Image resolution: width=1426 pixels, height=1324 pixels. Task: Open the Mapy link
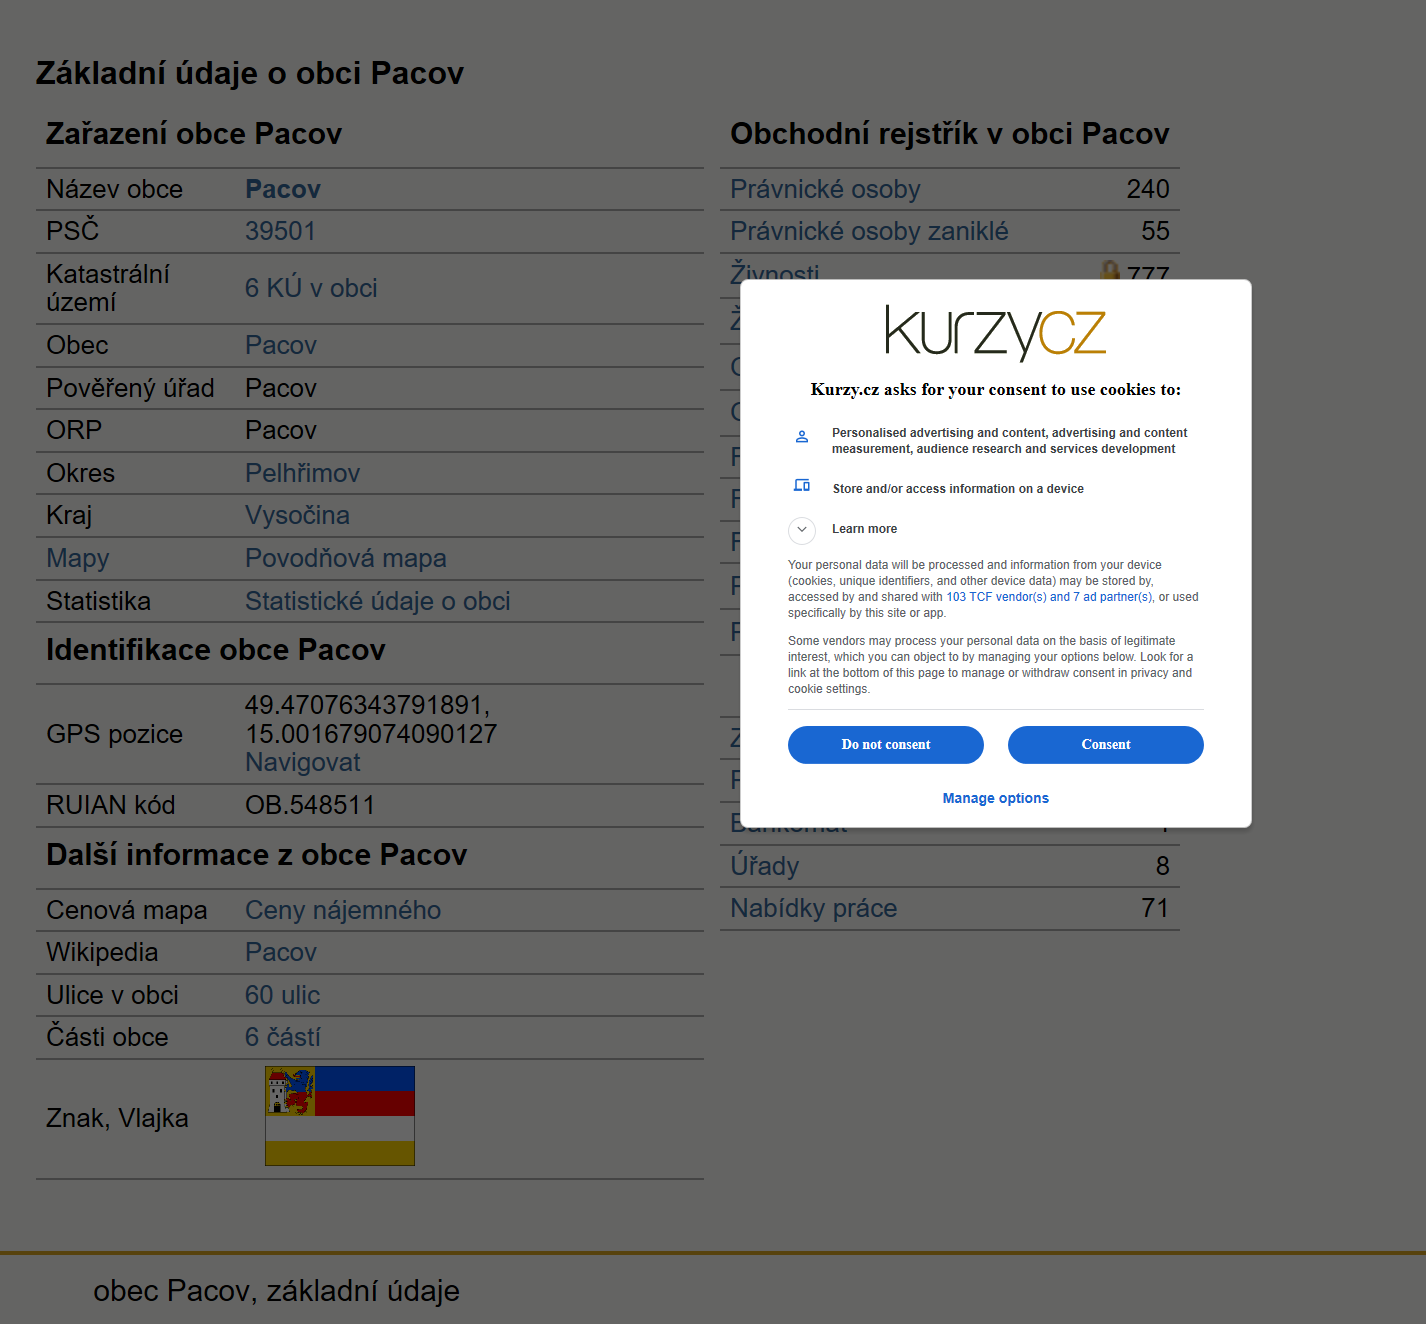click(x=78, y=558)
